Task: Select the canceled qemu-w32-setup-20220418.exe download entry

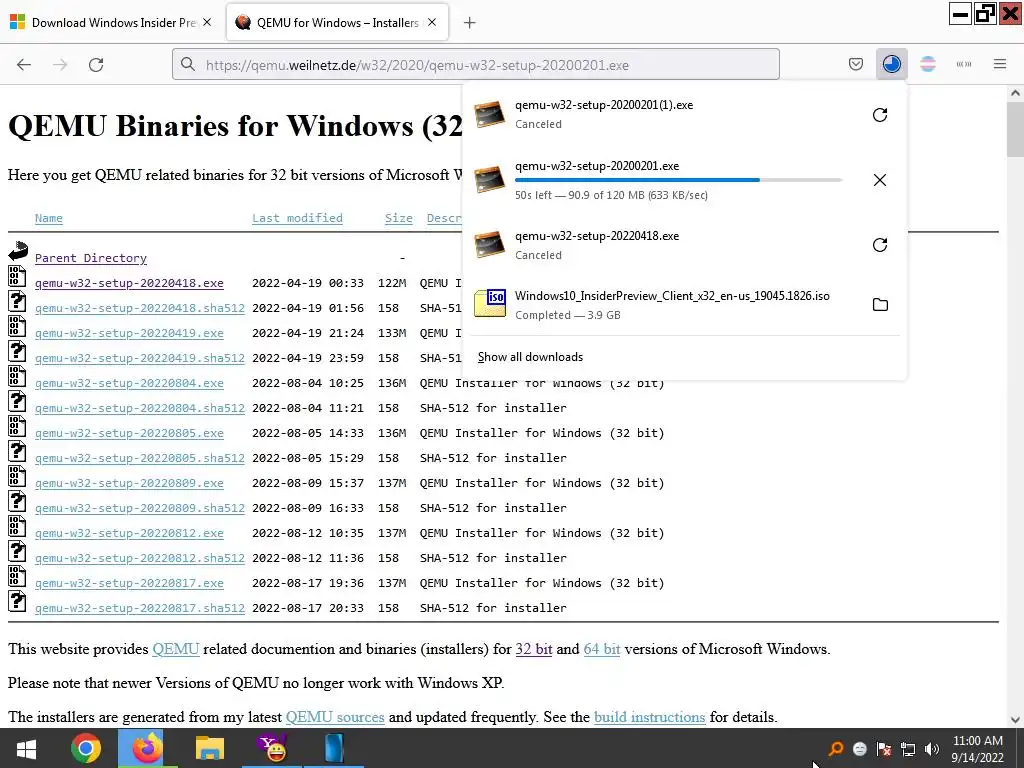Action: pos(684,245)
